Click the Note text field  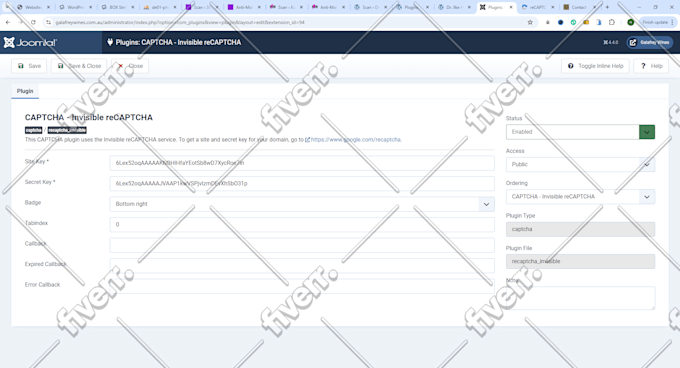coord(580,298)
